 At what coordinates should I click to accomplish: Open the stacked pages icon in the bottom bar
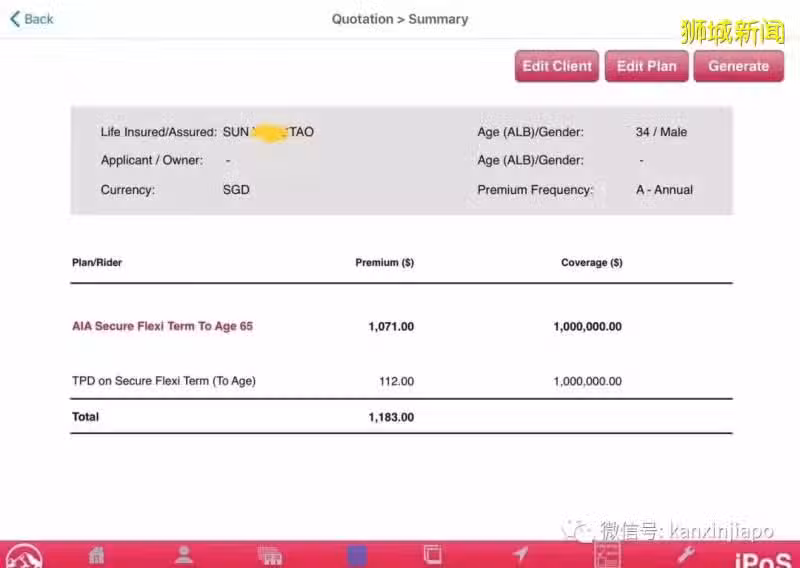point(432,555)
